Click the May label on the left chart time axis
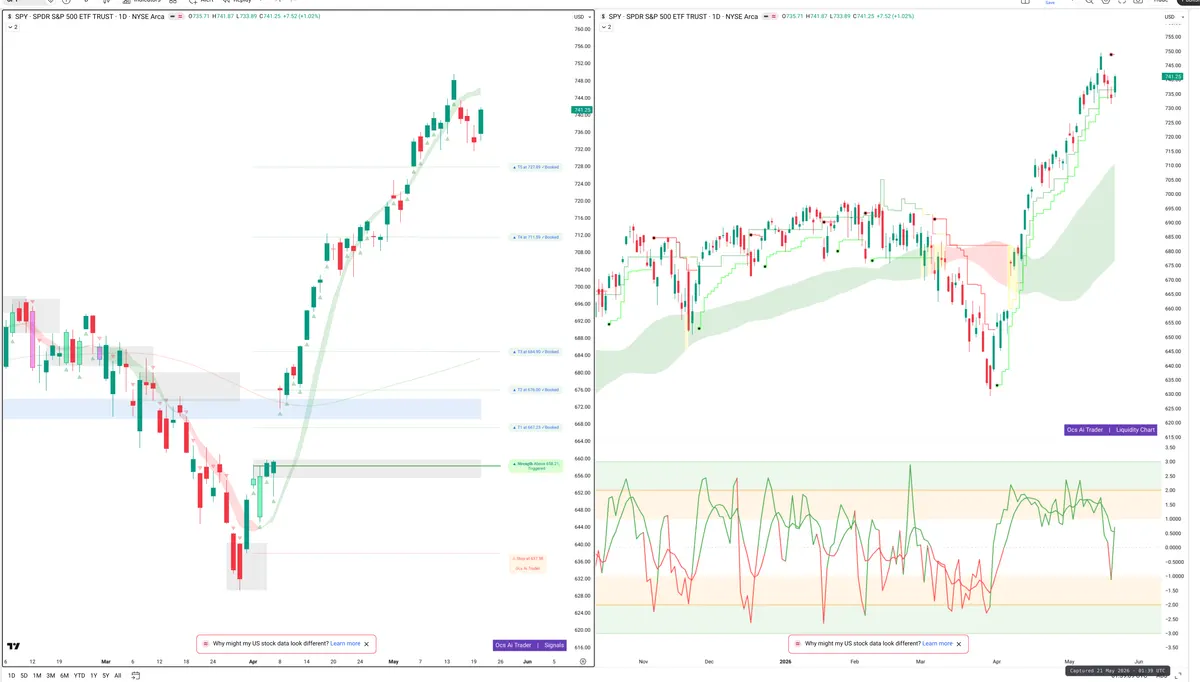 click(x=391, y=661)
